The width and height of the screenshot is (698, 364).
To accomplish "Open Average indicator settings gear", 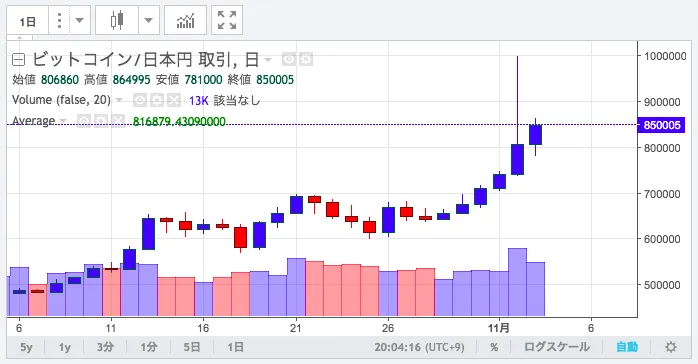I will pyautogui.click(x=101, y=121).
